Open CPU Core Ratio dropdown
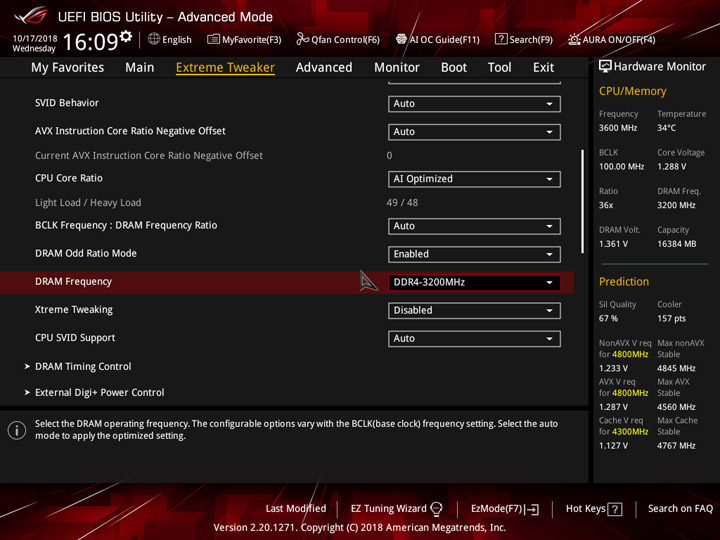This screenshot has width=720, height=540. click(474, 179)
